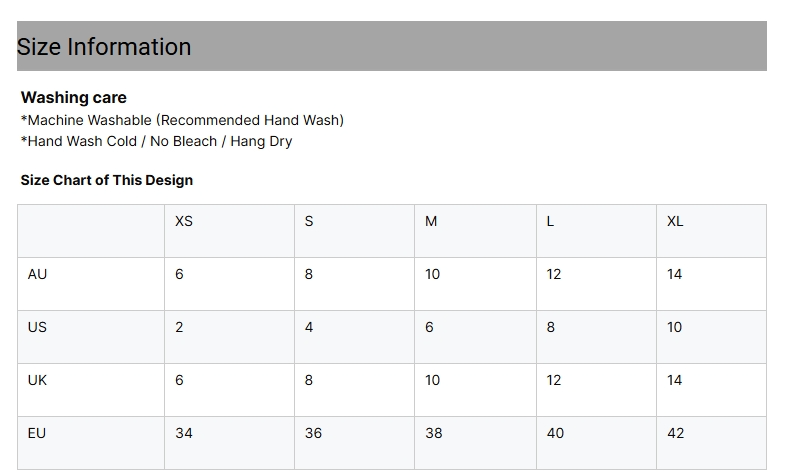Select US size 2 cell

(x=179, y=327)
